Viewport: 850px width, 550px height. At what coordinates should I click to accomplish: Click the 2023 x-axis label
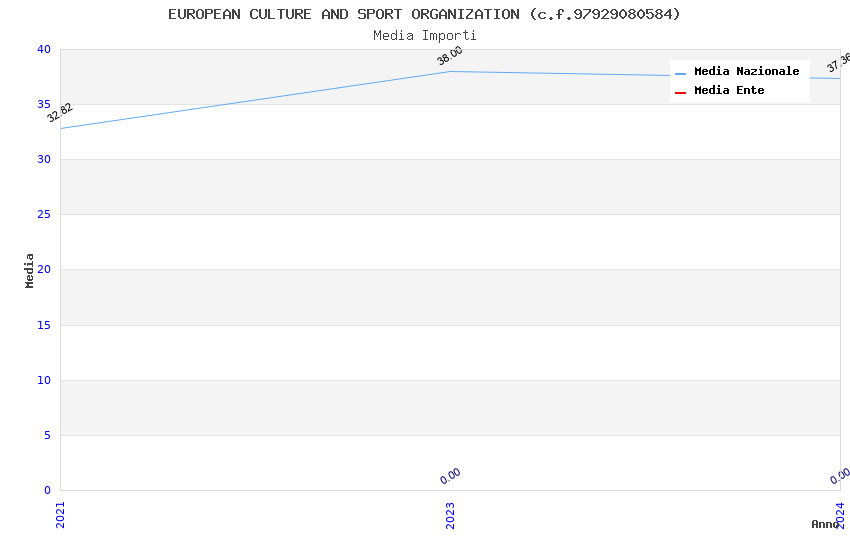(450, 515)
